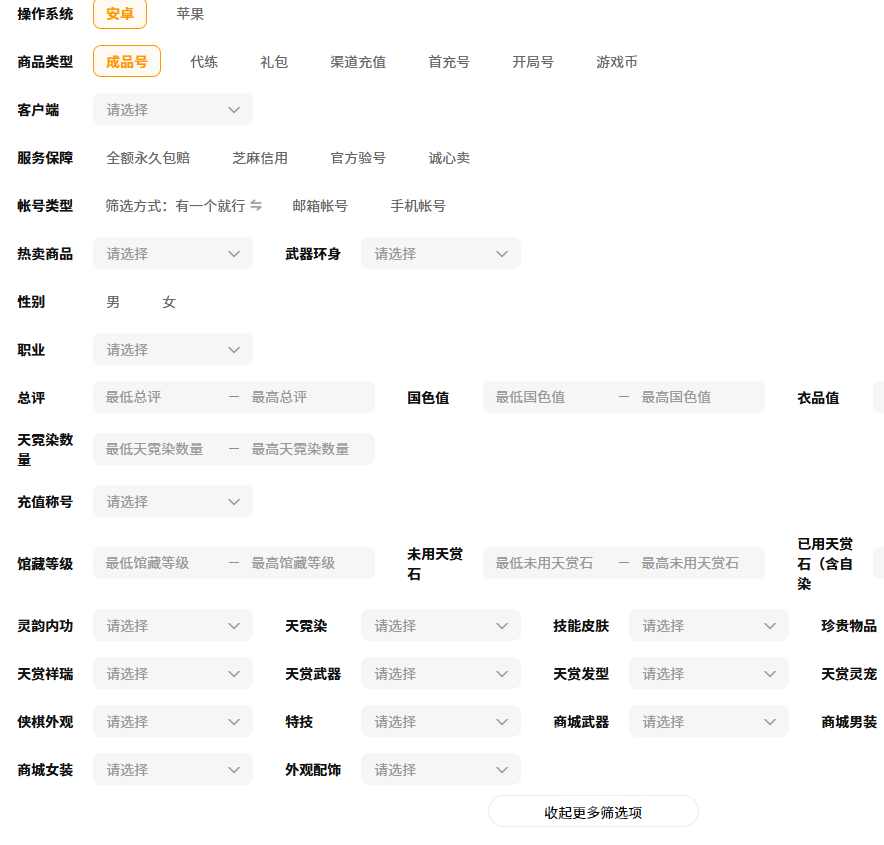Choose 游戏币 product type
Image resolution: width=884 pixels, height=845 pixels.
coord(616,62)
